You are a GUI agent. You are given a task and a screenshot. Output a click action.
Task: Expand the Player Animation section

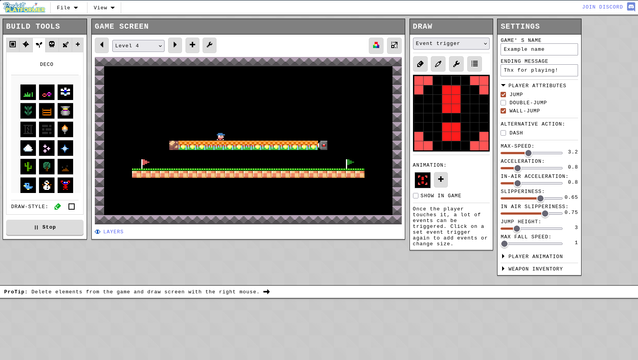pyautogui.click(x=532, y=256)
